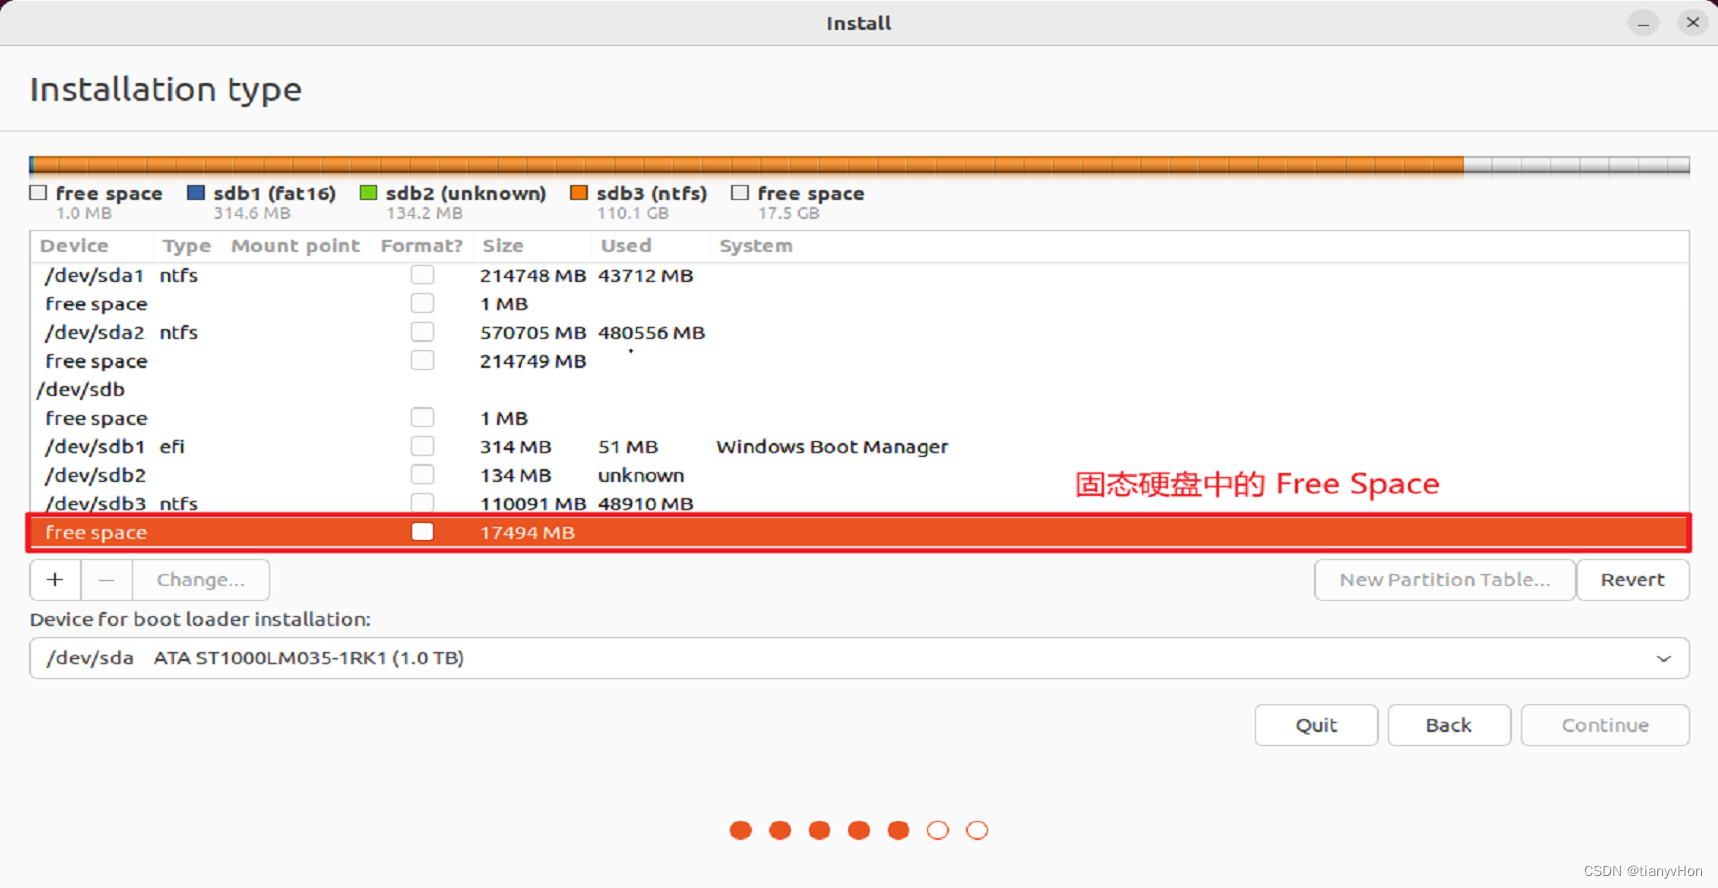This screenshot has height=888, width=1718.
Task: Click the orange sdb3 segment of partition bar
Action: click(750, 165)
